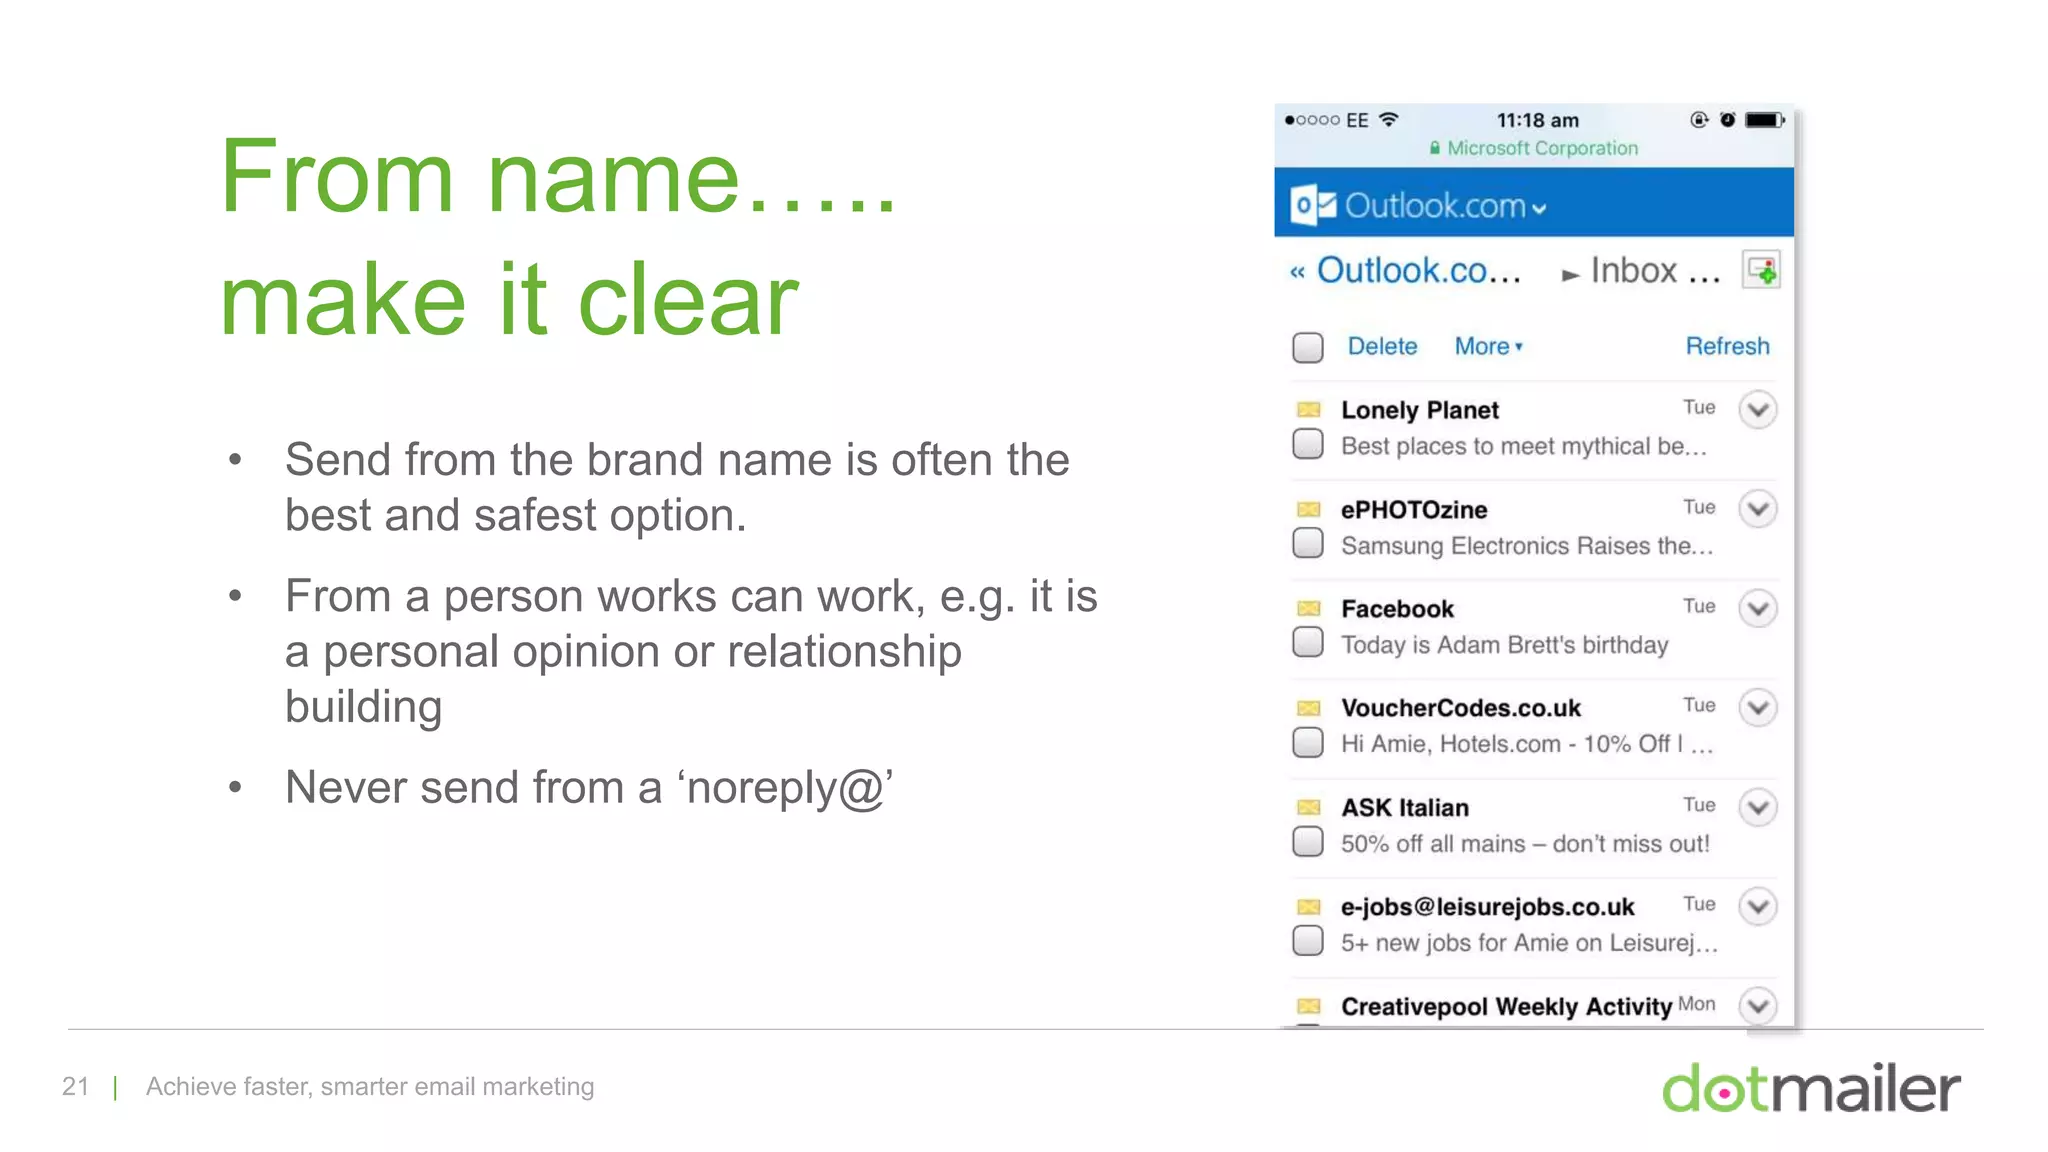Screen dimensions: 2048x1152
Task: Open the e-jobs@leisurejobs.co.uk sender name
Action: [1487, 907]
